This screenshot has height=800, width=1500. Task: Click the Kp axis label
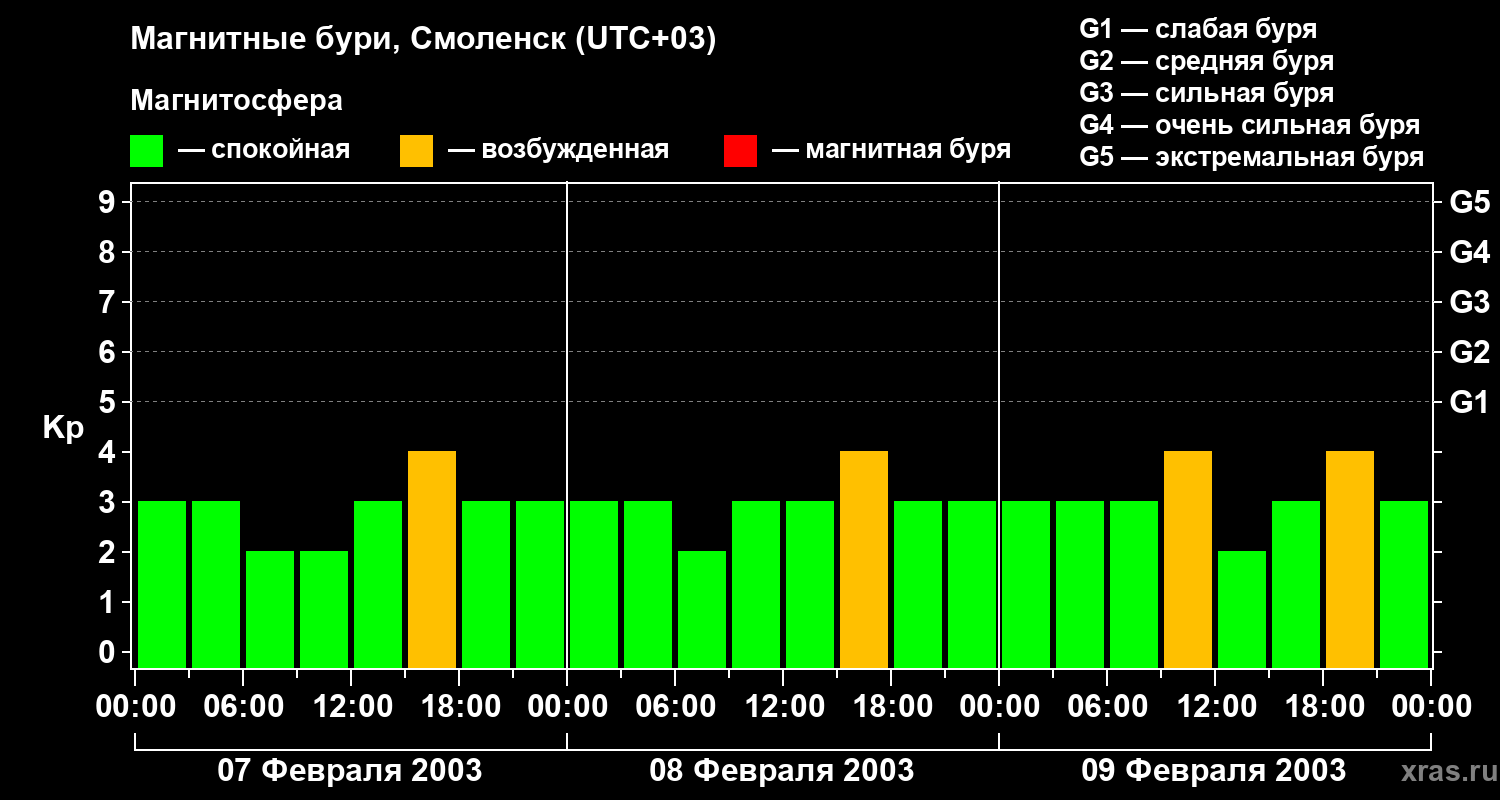tap(64, 429)
